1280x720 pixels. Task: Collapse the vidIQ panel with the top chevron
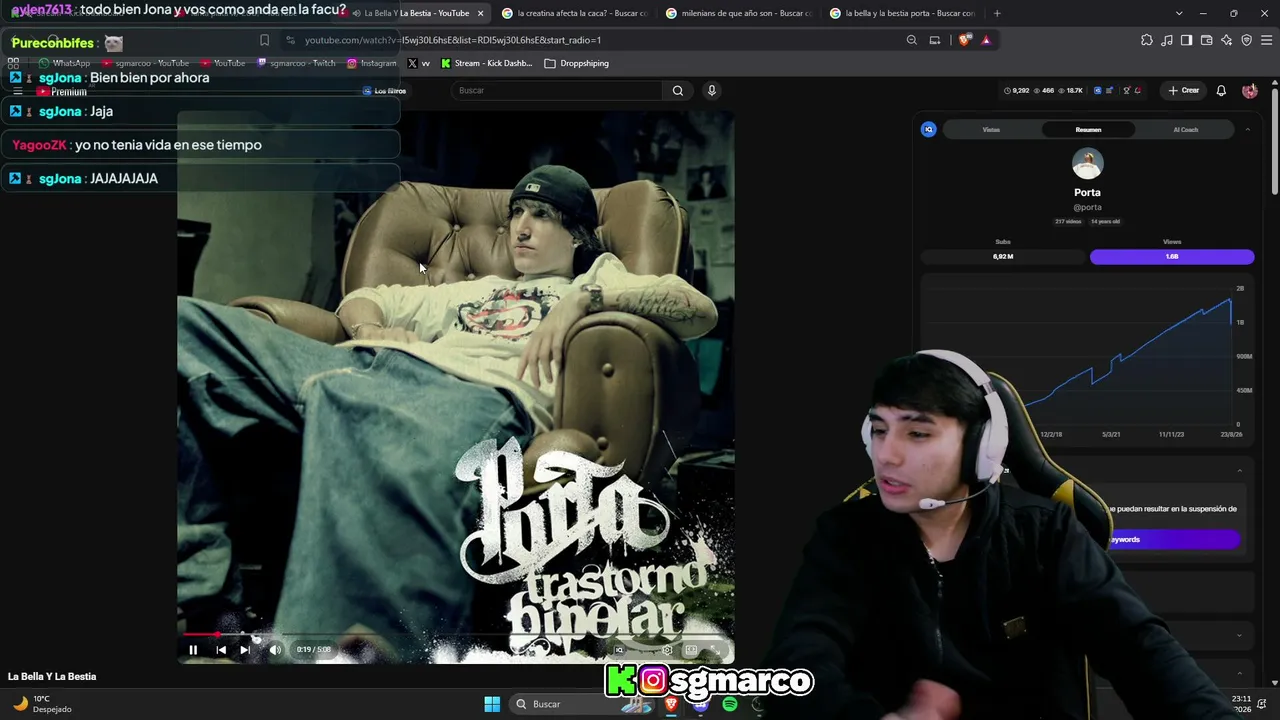(1247, 129)
